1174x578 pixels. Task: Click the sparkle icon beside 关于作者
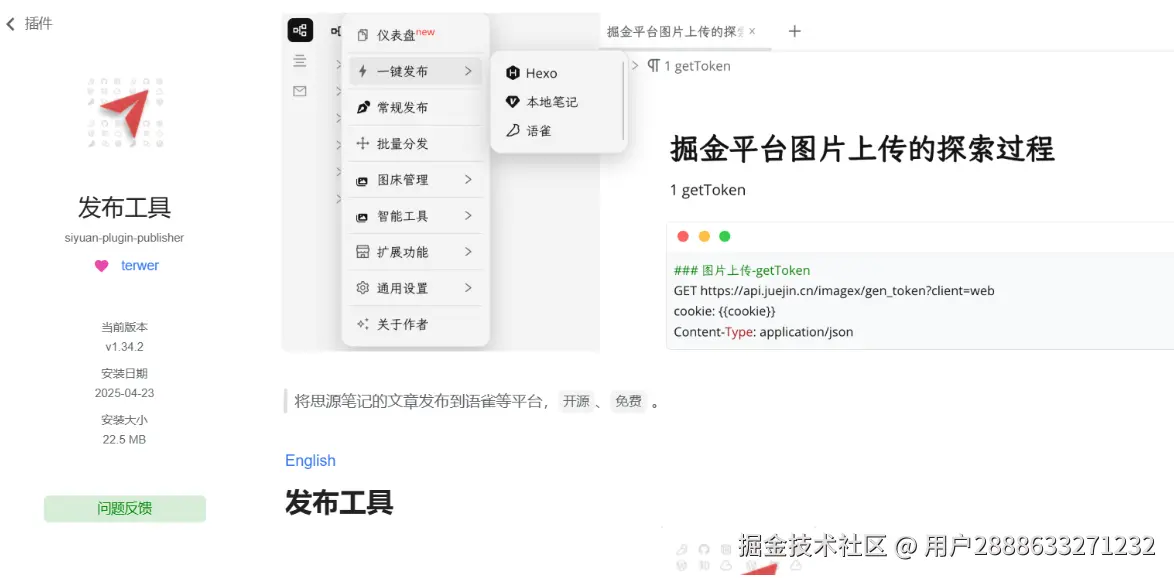click(x=363, y=324)
